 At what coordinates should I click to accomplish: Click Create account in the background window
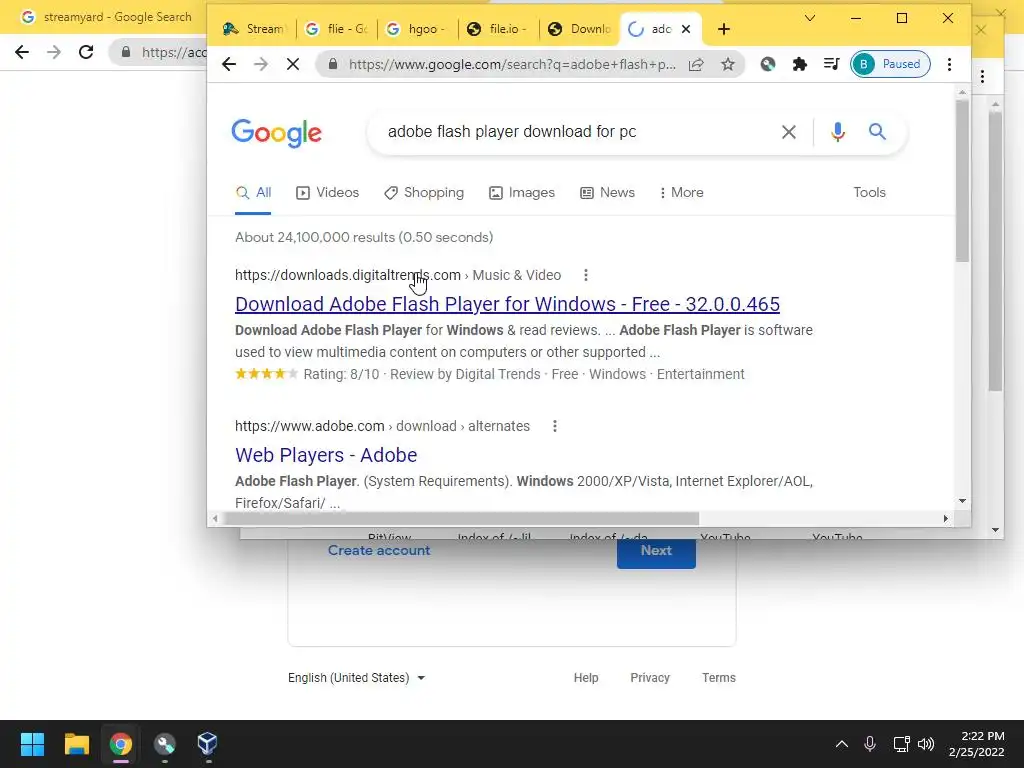(379, 551)
